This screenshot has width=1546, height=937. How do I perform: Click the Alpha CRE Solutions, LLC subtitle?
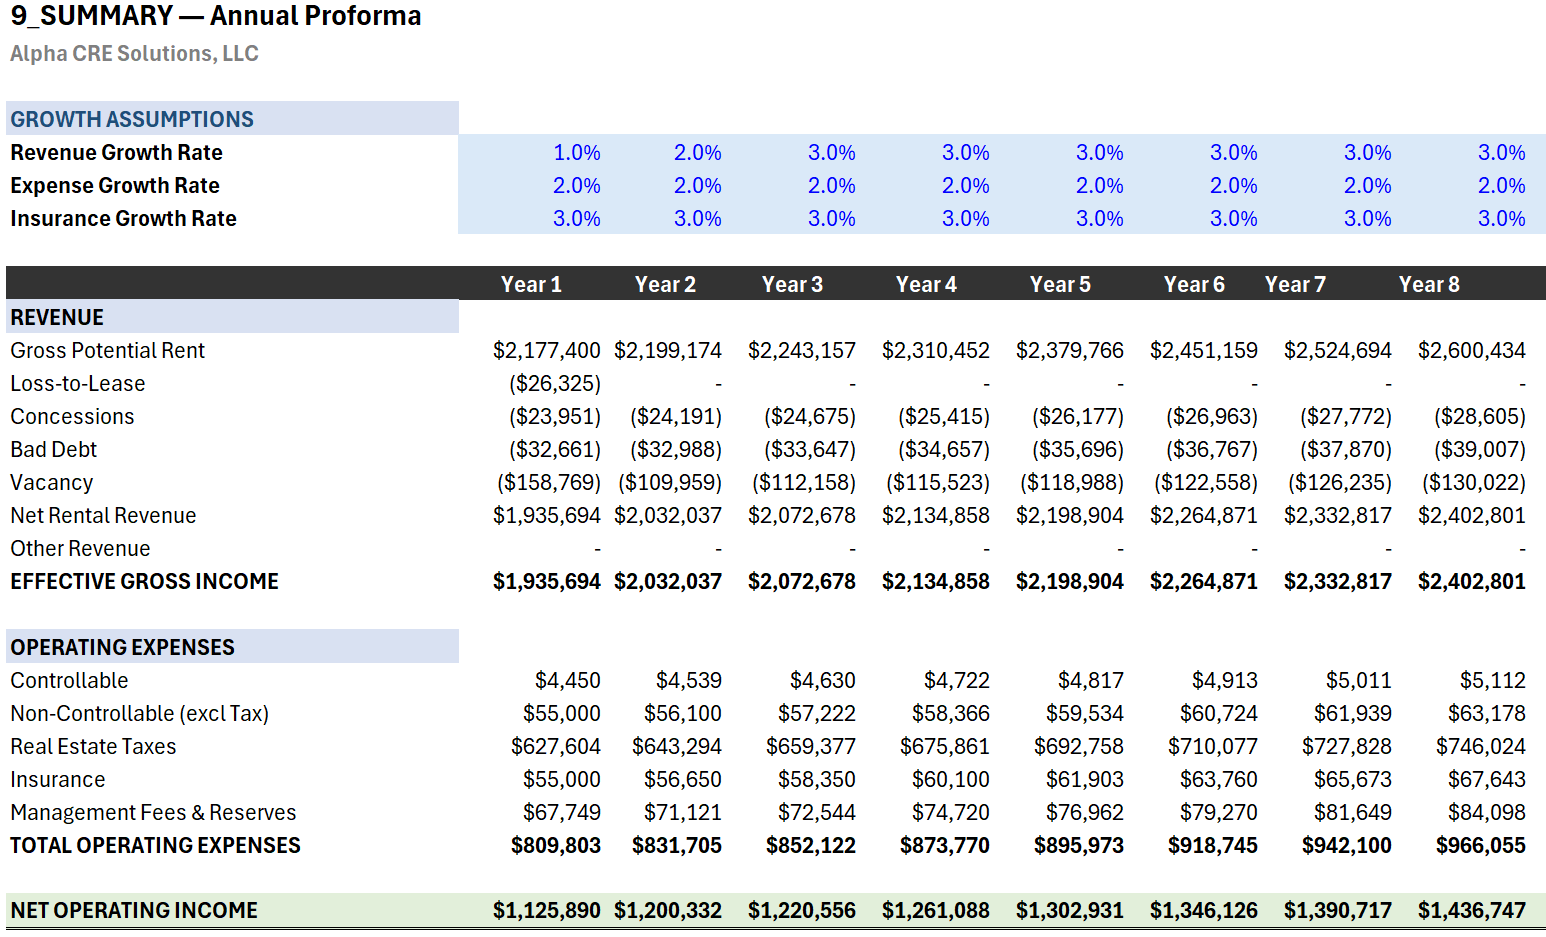click(134, 53)
